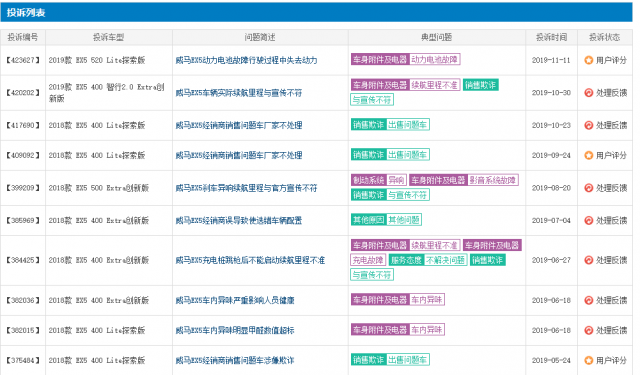Open complaint 威马EX5经销商销售问题车涉嫌欺诈
640x375 pixels.
coord(235,361)
